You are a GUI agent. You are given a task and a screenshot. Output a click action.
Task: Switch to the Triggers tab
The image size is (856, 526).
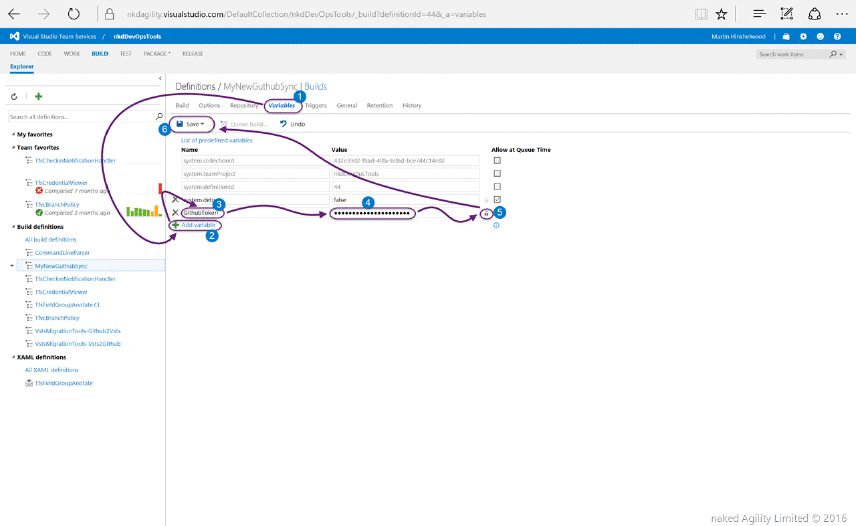pyautogui.click(x=316, y=105)
